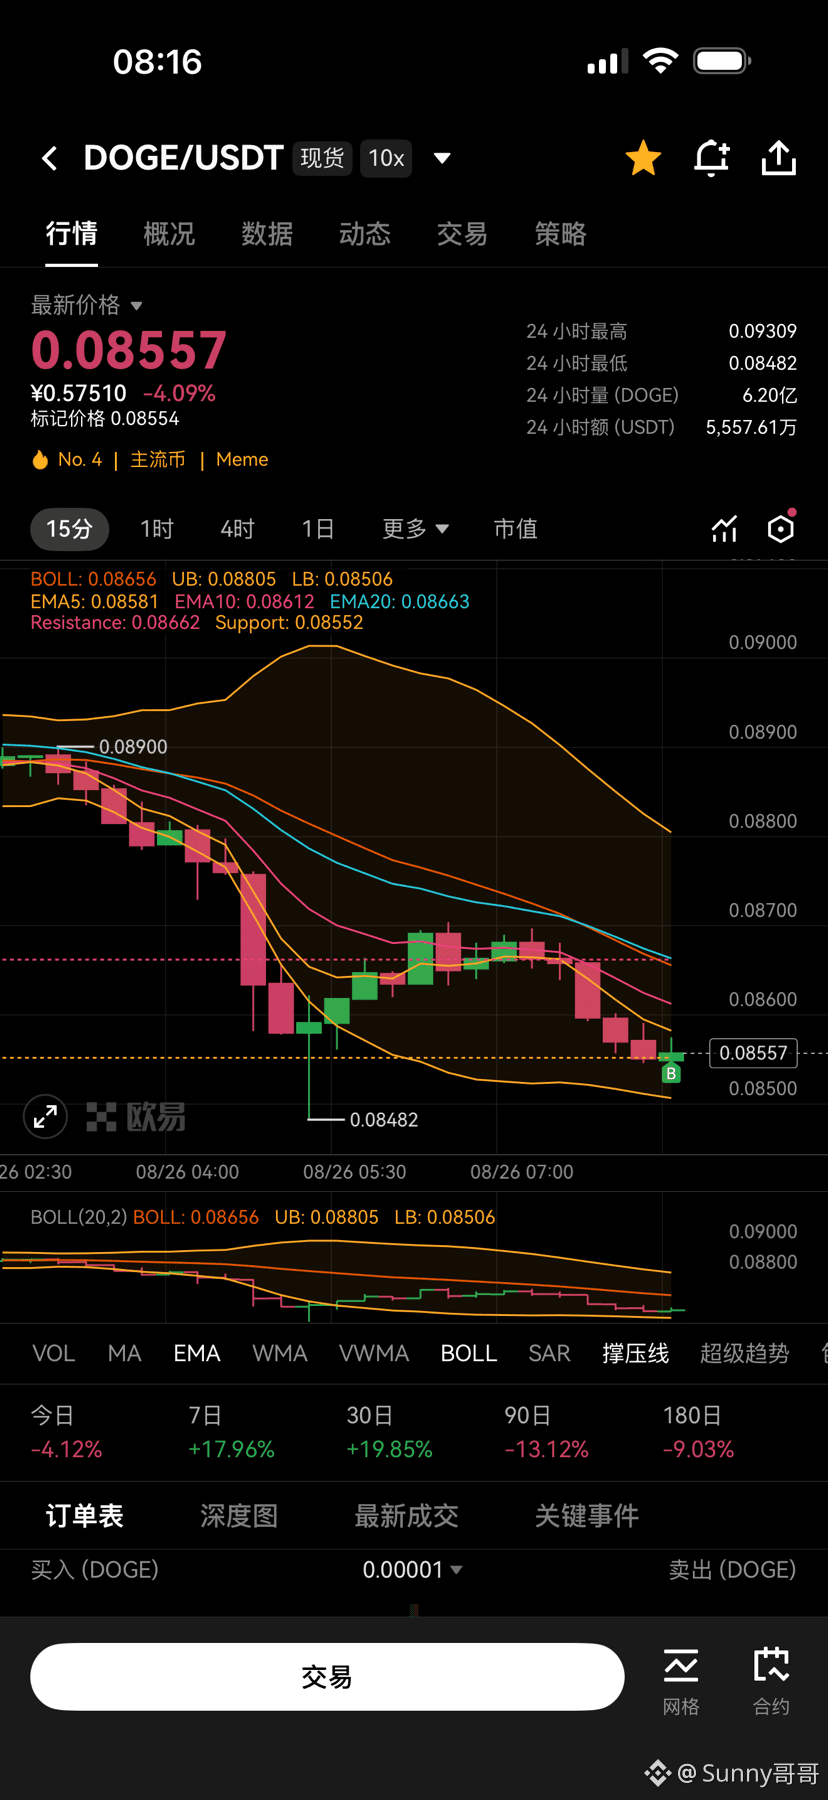Tap 30日 +19.85% performance
Viewport: 828px width, 1800px height.
pyautogui.click(x=389, y=1433)
